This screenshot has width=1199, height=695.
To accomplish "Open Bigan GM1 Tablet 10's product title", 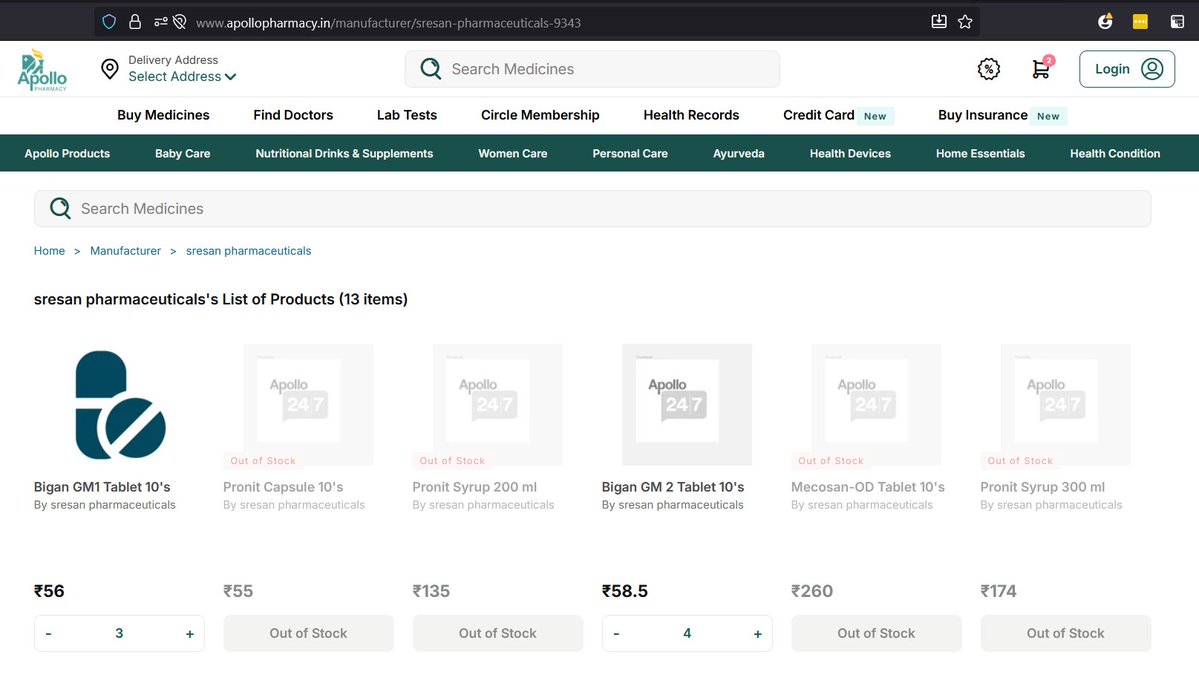I will tap(102, 487).
